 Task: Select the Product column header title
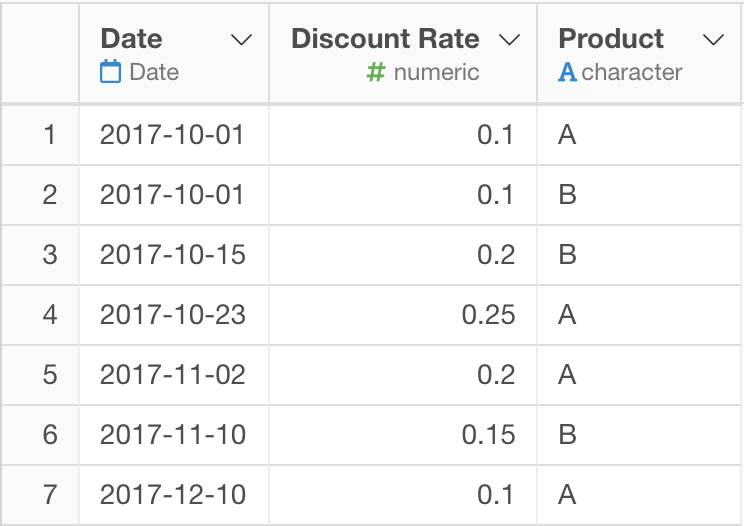click(611, 38)
